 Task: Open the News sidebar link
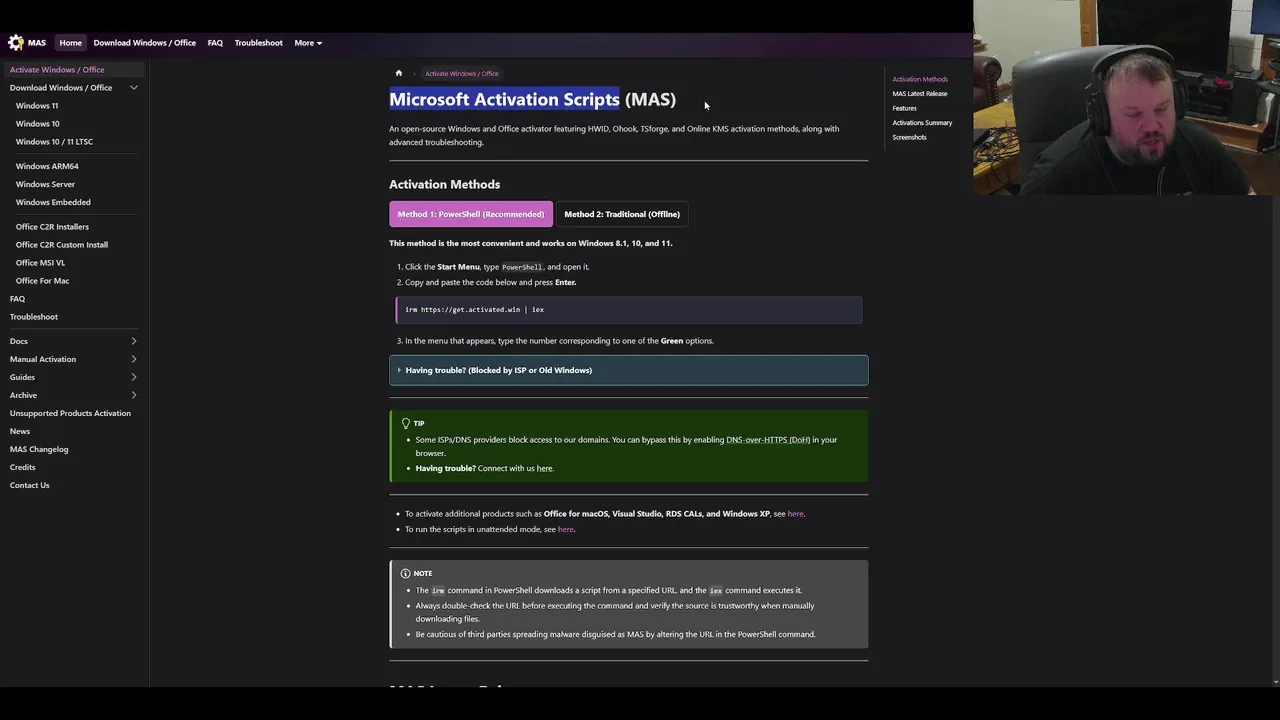click(x=20, y=431)
